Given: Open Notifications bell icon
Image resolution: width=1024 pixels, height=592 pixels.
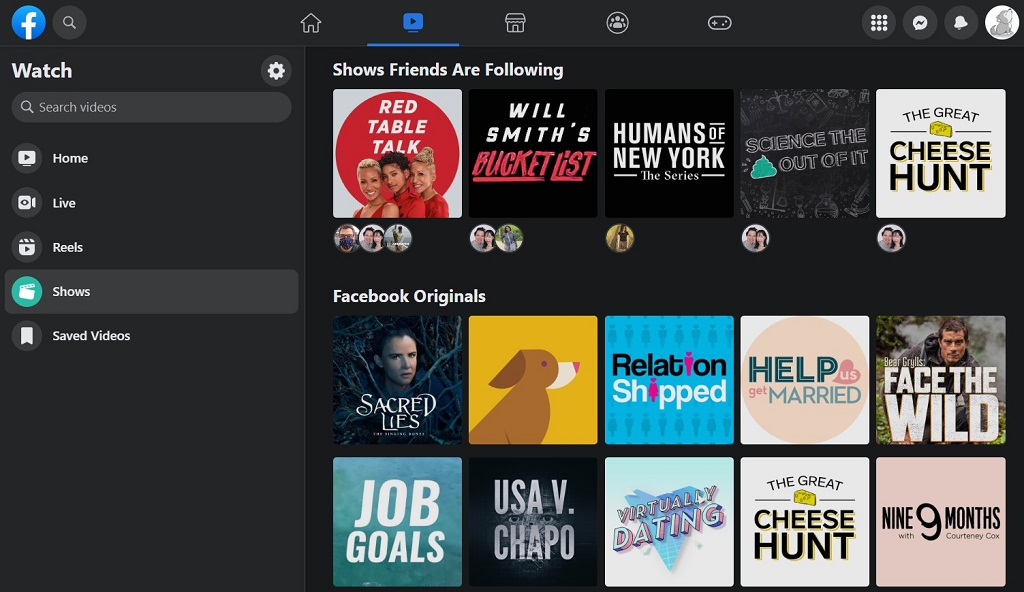Looking at the screenshot, I should click(x=961, y=23).
